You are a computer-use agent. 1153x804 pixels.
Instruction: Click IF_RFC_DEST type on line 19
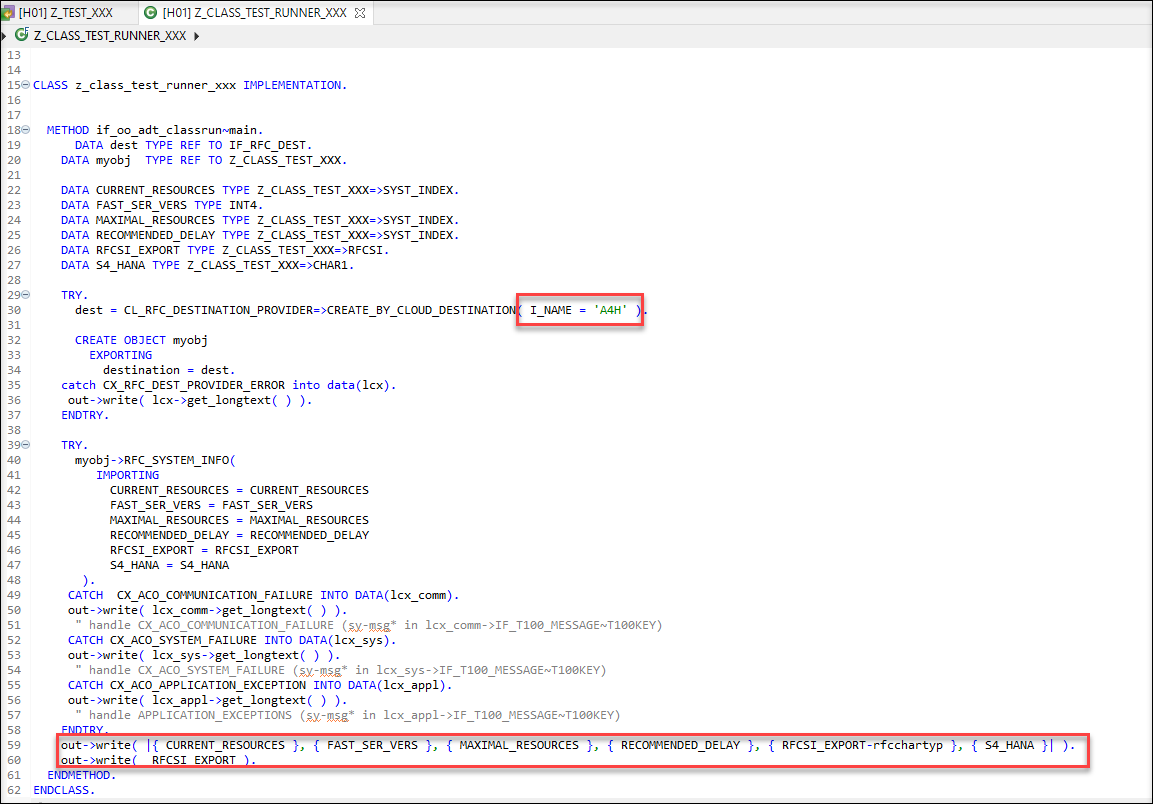point(267,145)
